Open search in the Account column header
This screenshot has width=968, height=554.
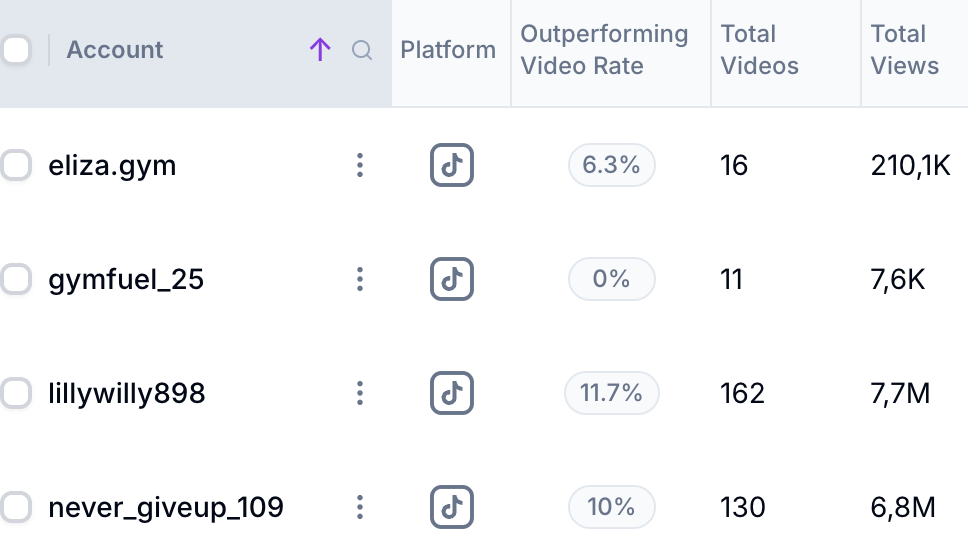[362, 50]
